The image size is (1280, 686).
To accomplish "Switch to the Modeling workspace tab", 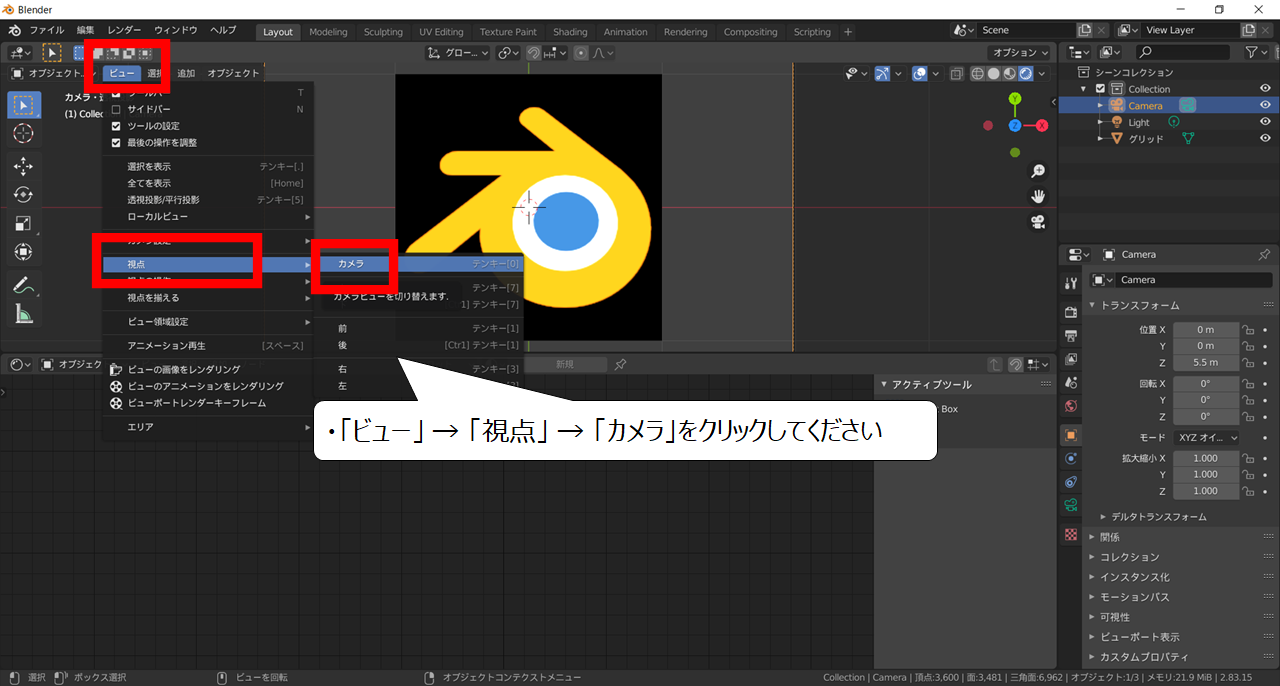I will tap(328, 32).
